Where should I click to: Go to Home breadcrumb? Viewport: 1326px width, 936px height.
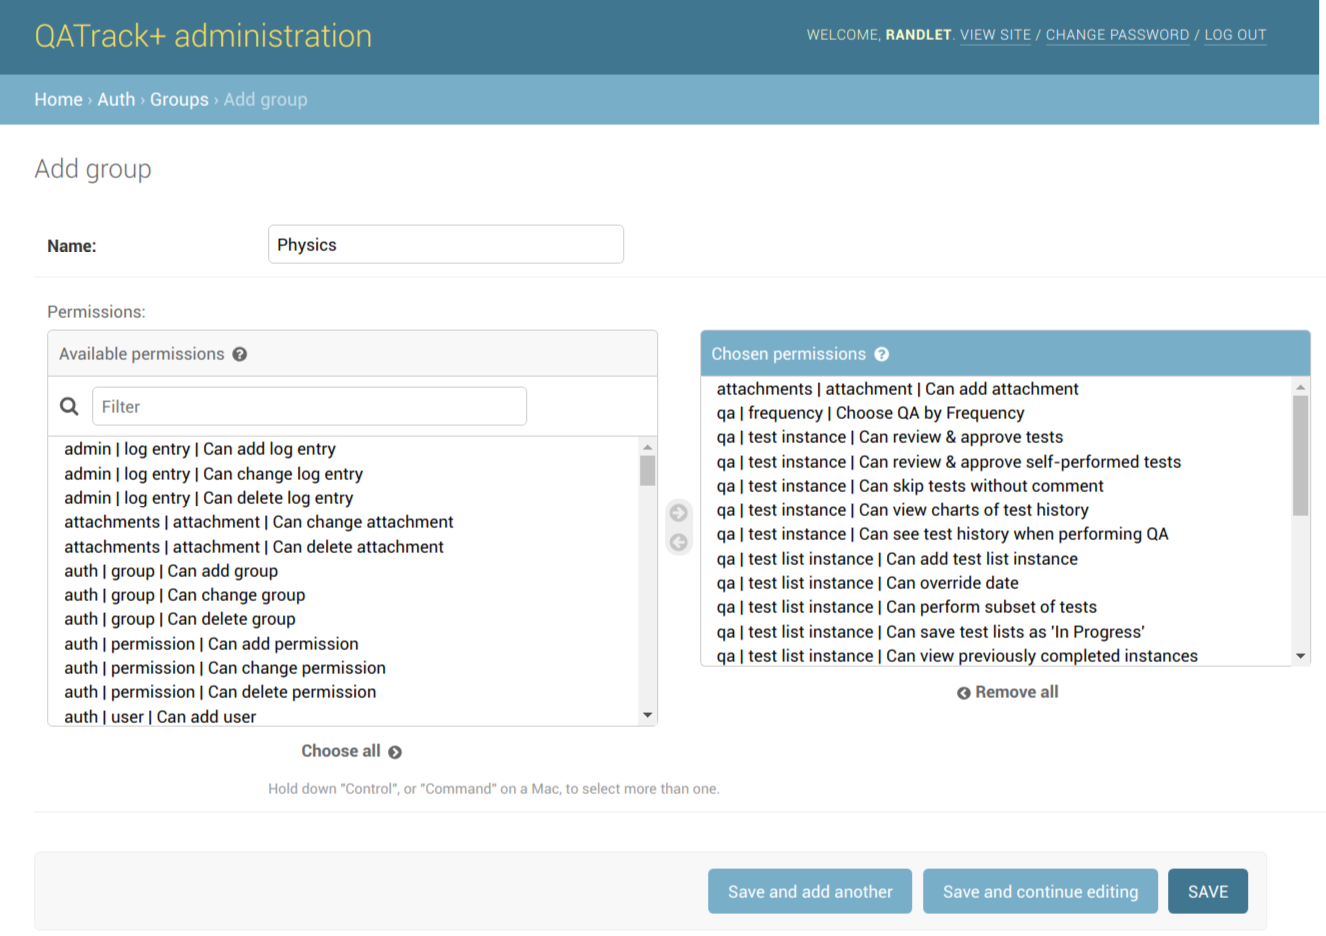(x=59, y=99)
